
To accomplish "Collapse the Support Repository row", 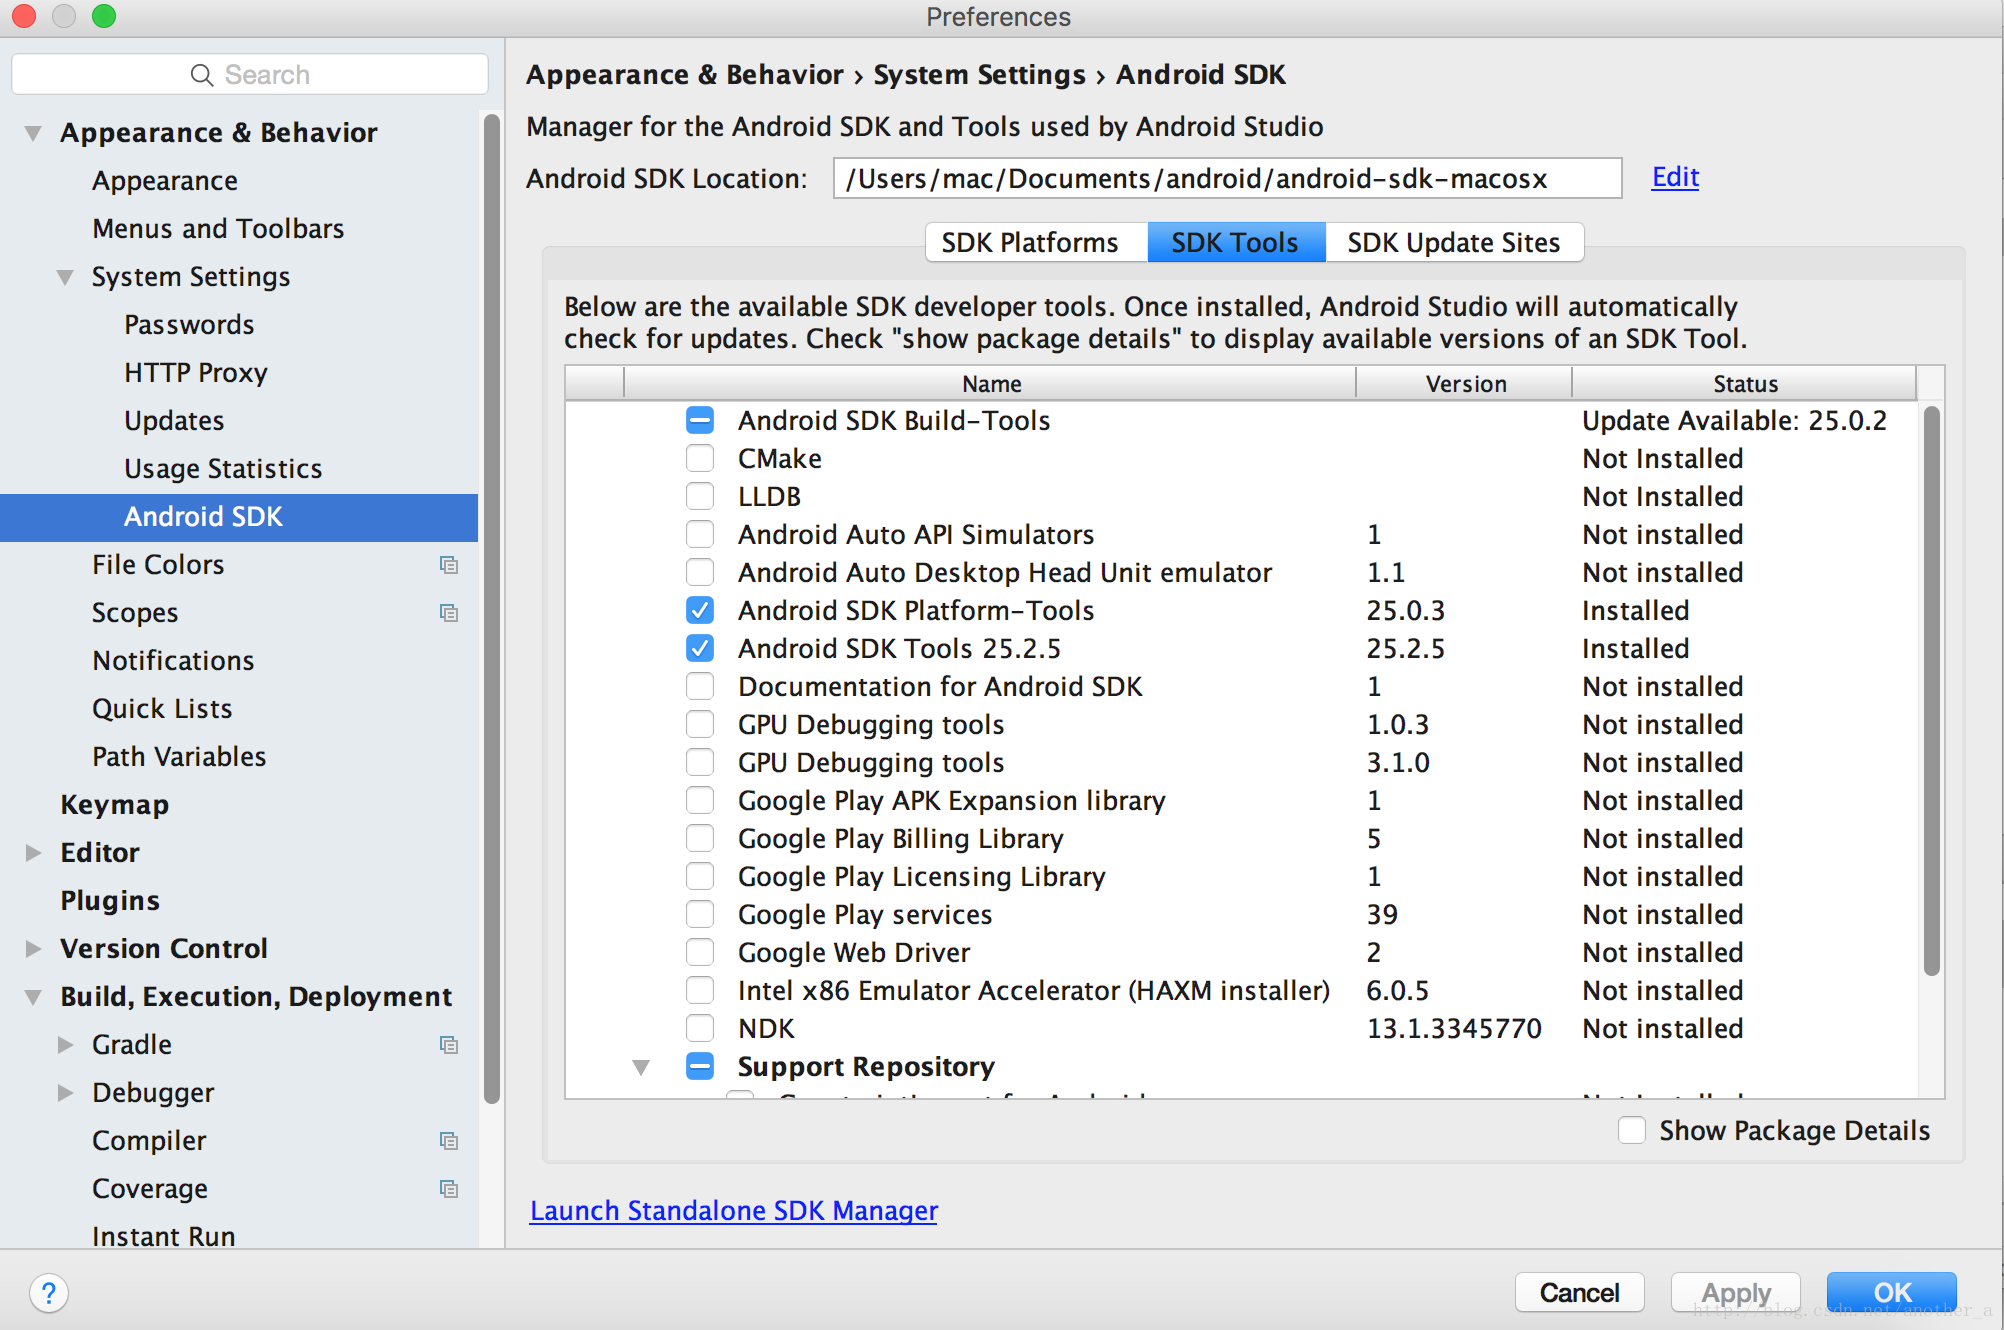I will coord(641,1067).
